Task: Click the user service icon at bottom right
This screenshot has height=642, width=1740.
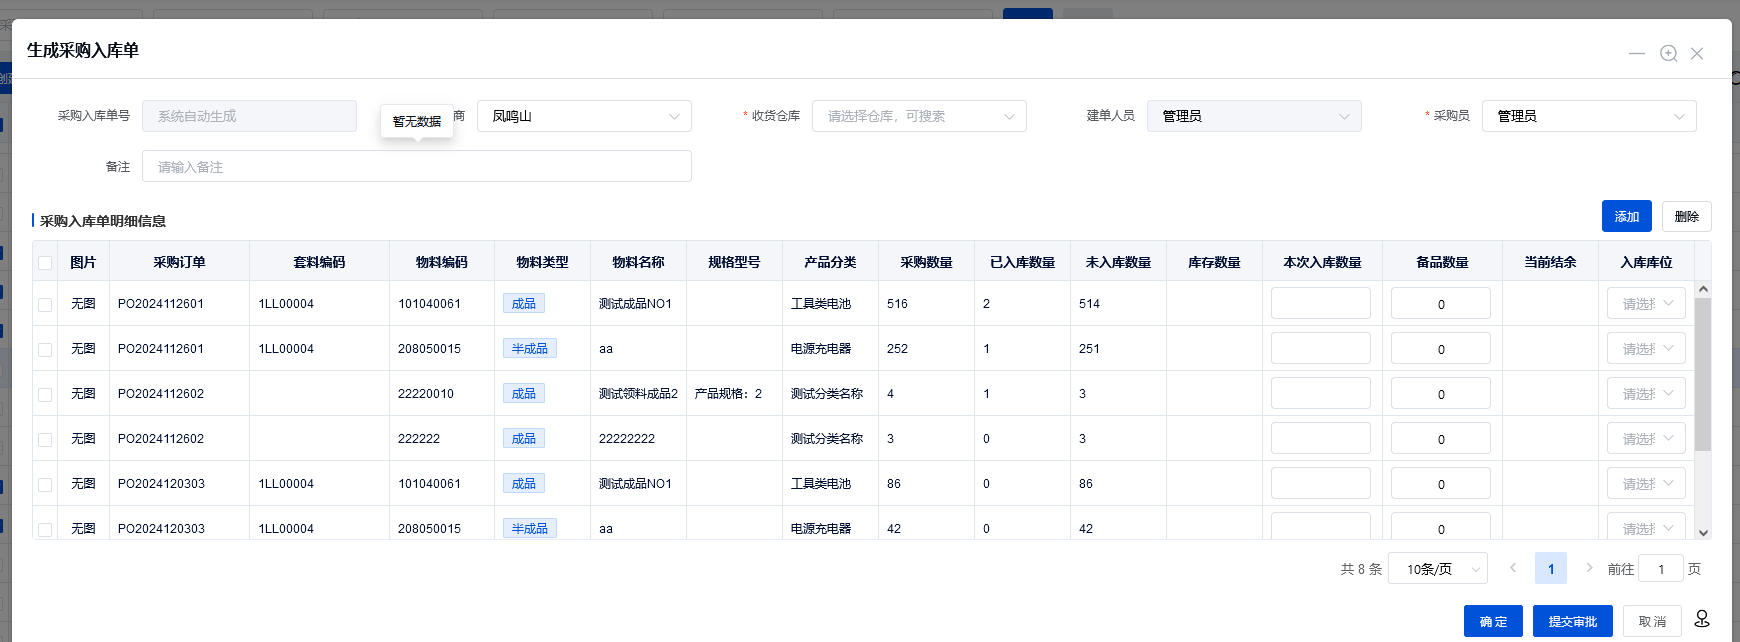Action: tap(1702, 620)
